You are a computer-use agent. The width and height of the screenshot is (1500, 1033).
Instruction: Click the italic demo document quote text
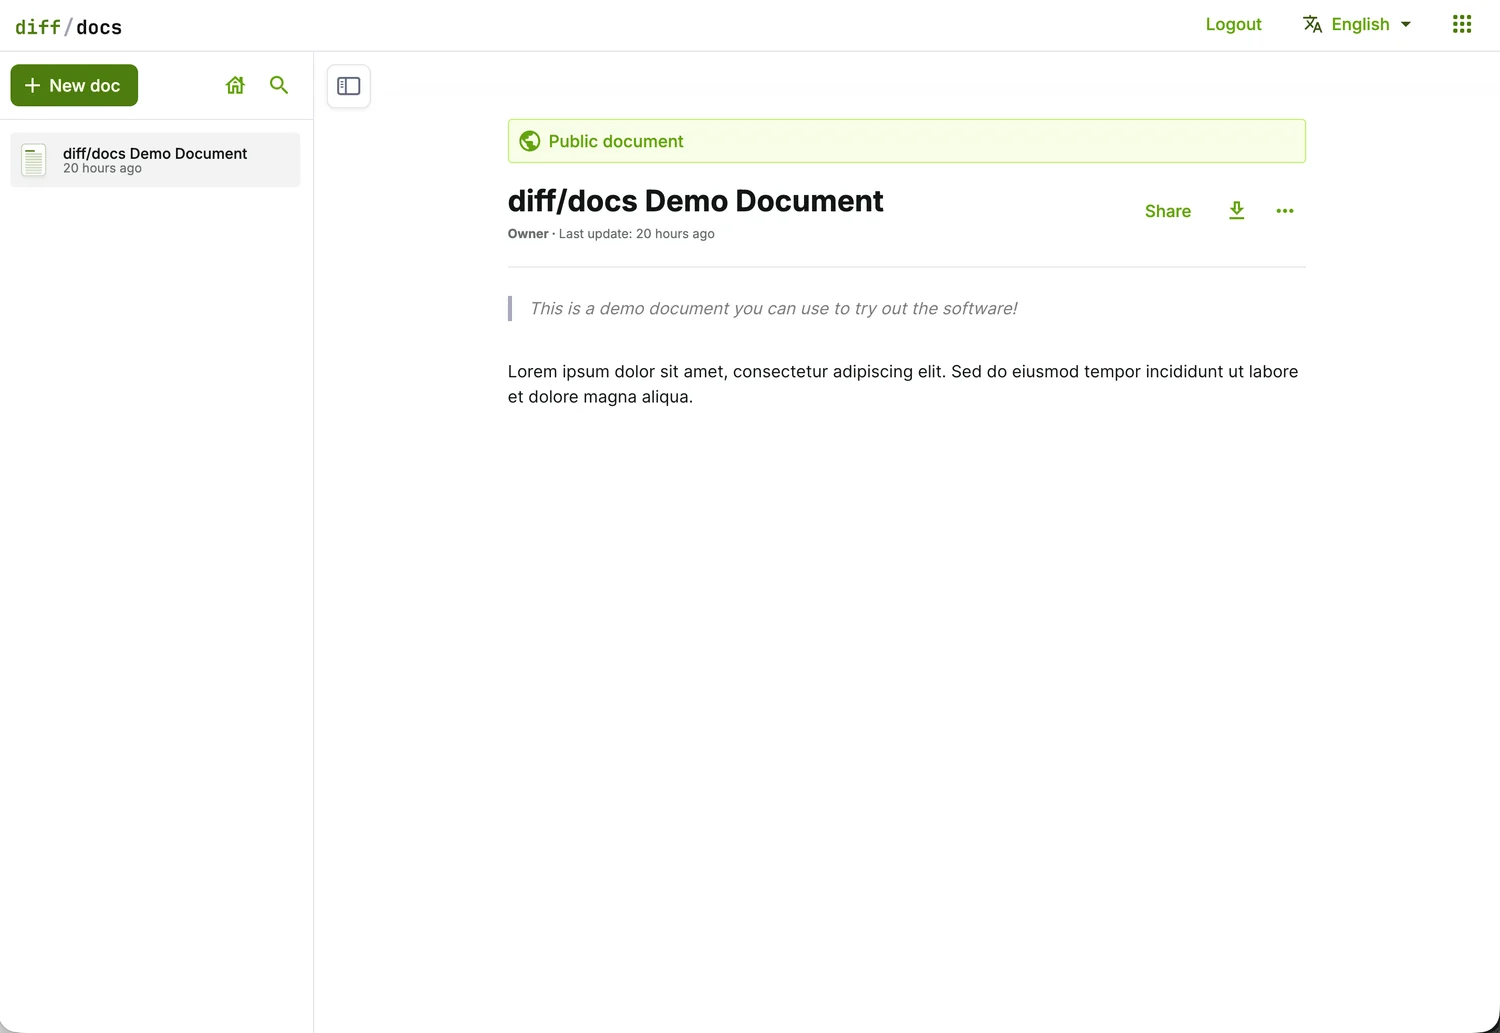773,309
